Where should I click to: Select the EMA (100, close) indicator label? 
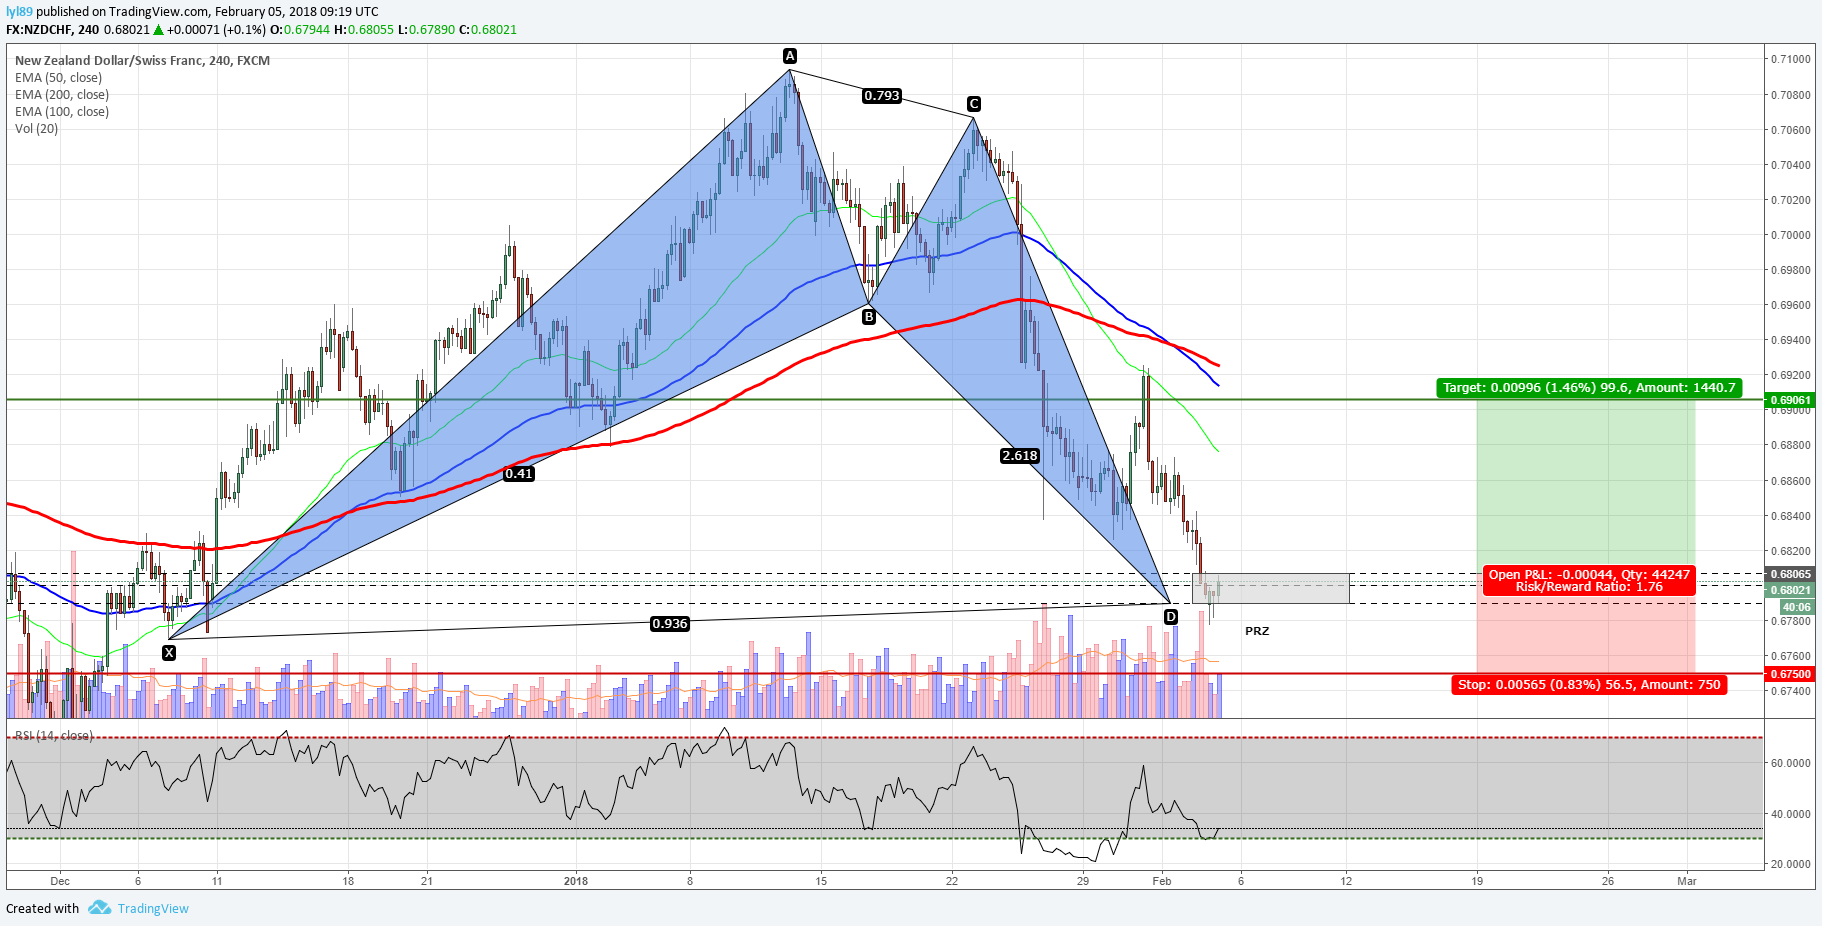[62, 112]
